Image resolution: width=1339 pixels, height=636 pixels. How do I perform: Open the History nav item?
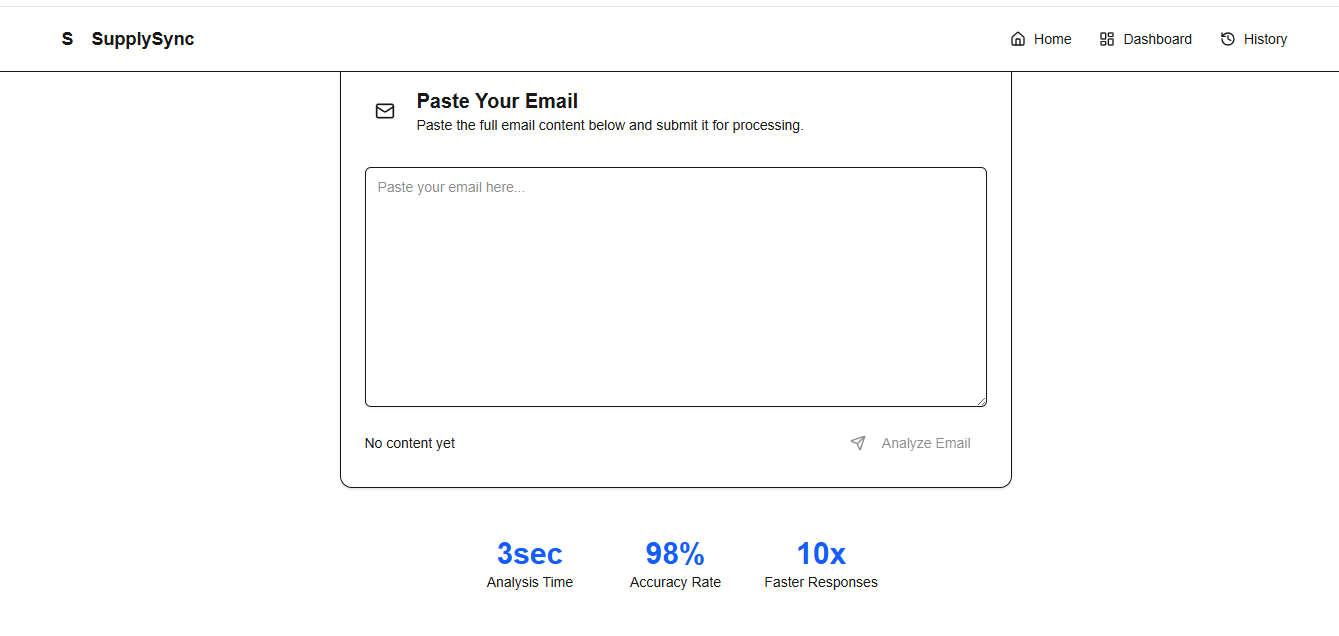coord(1254,39)
